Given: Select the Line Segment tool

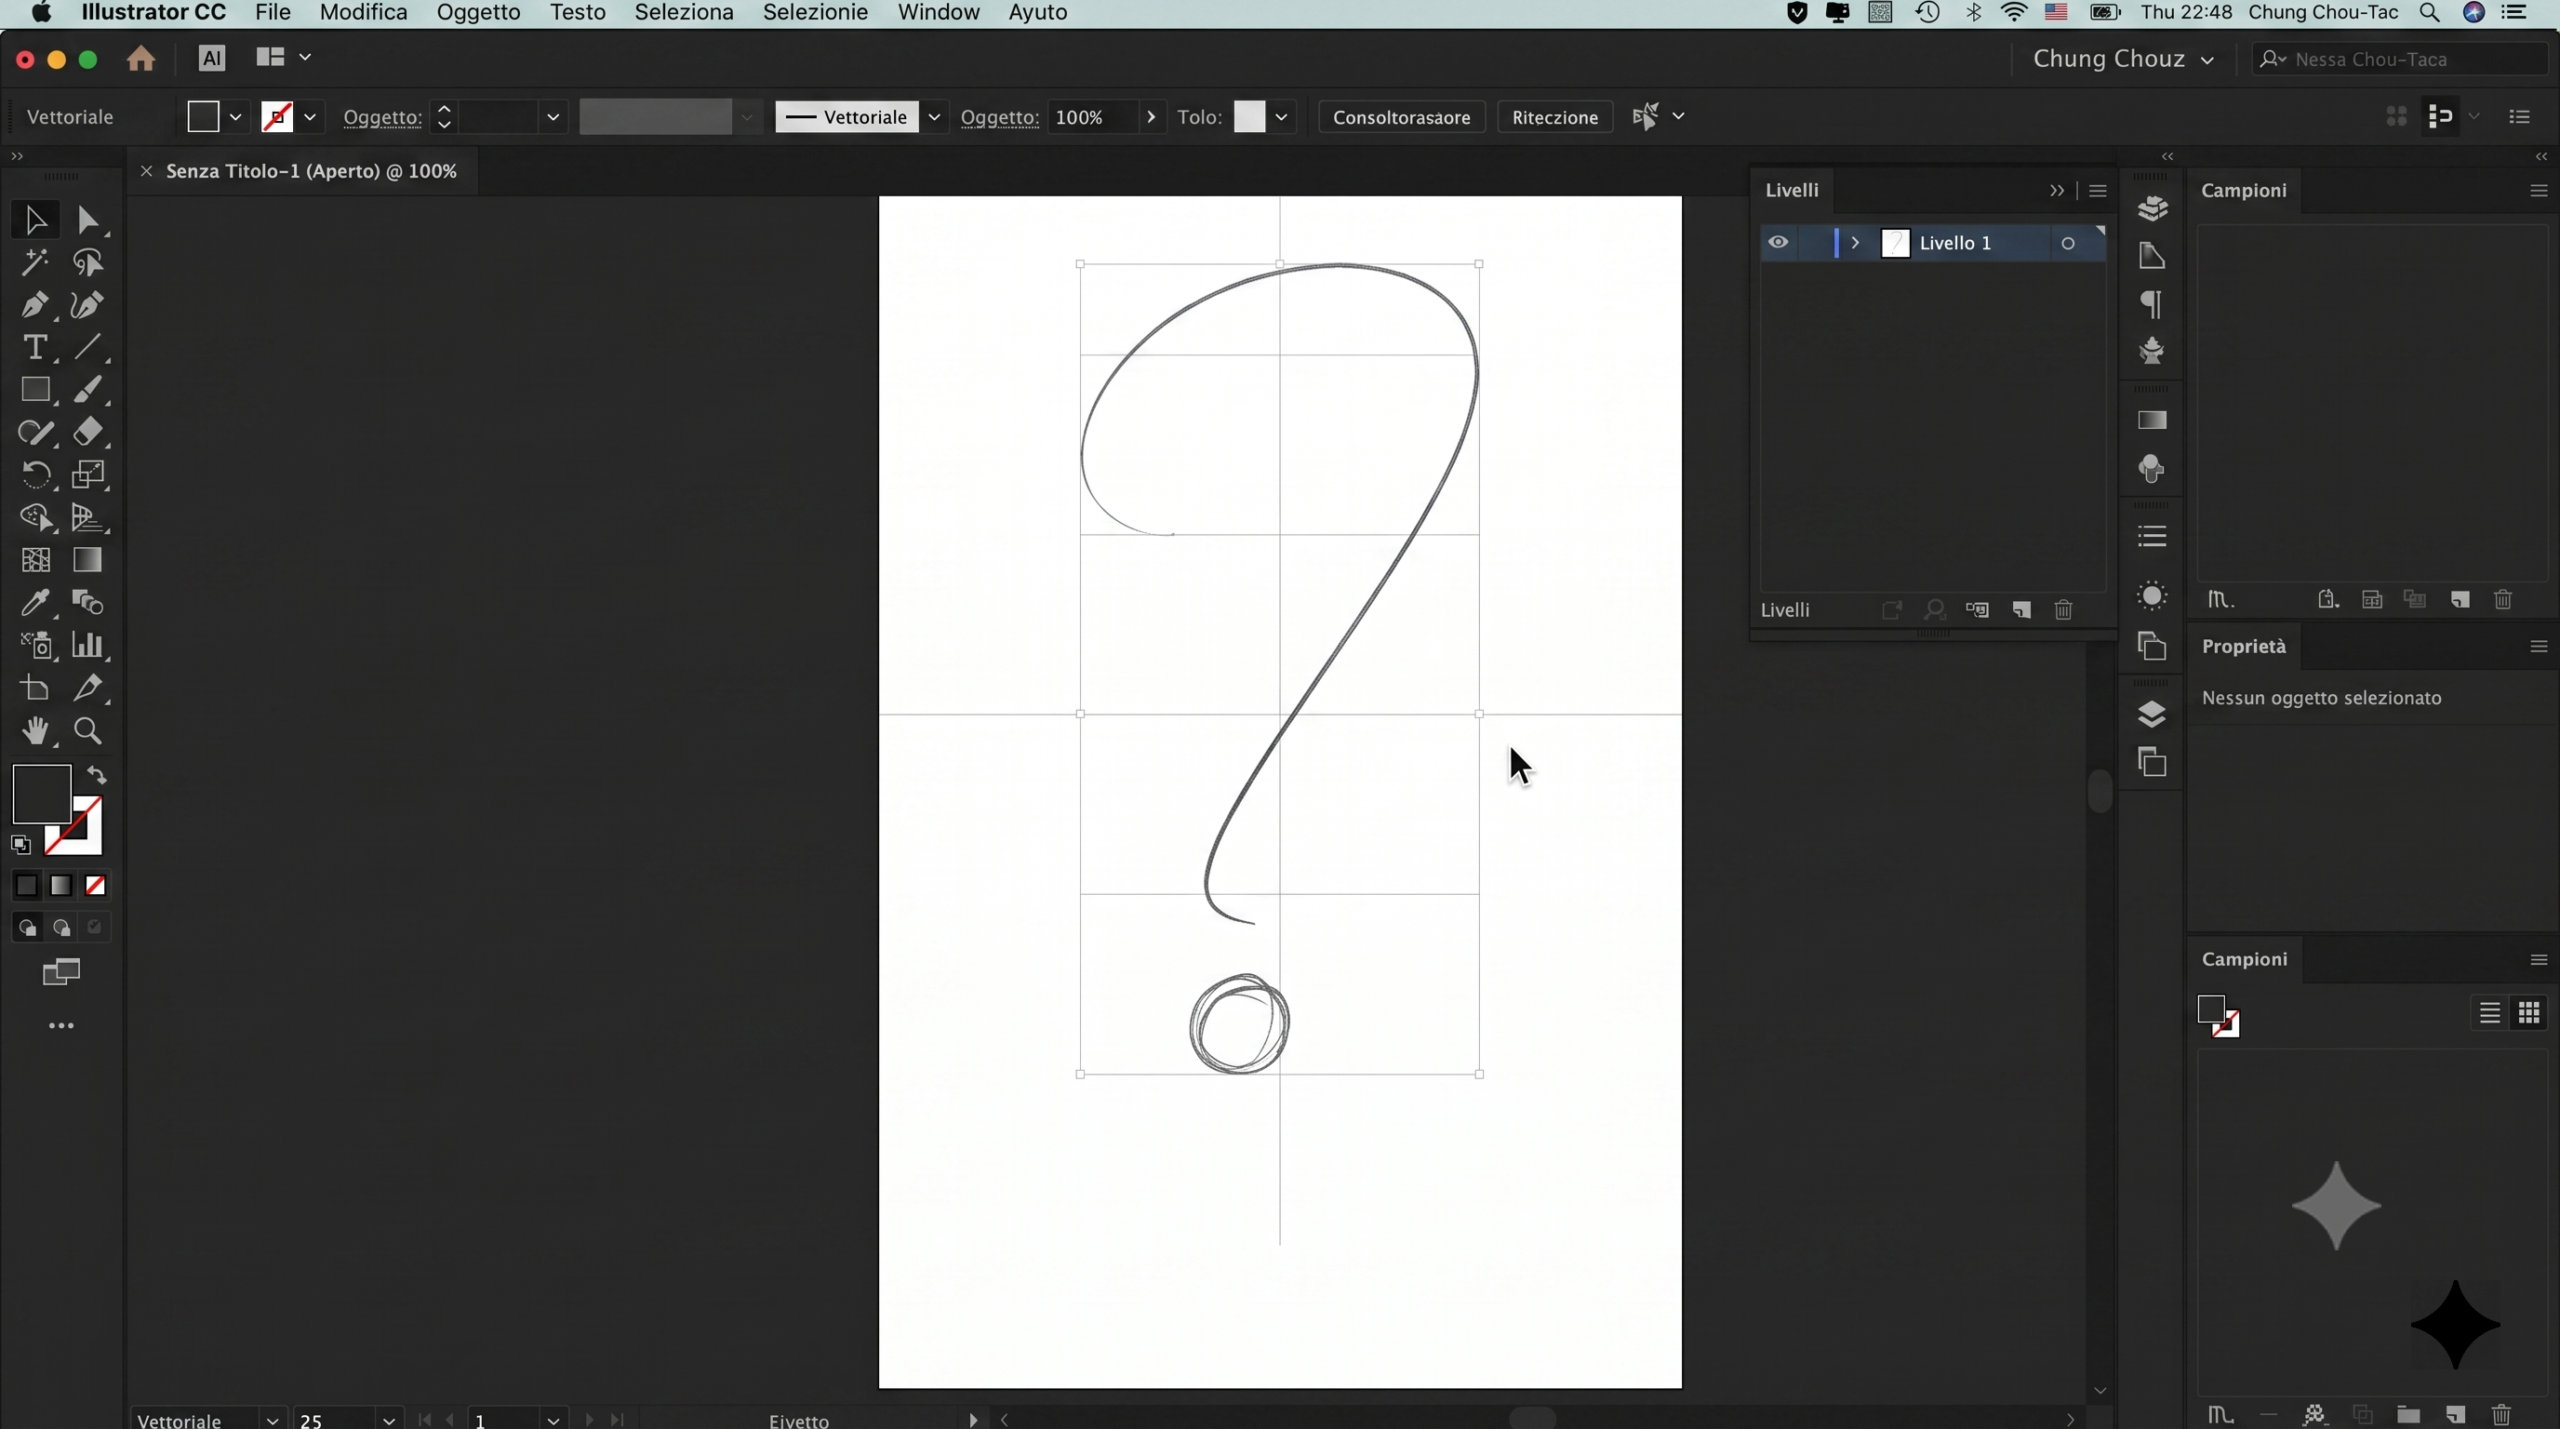Looking at the screenshot, I should pos(87,347).
